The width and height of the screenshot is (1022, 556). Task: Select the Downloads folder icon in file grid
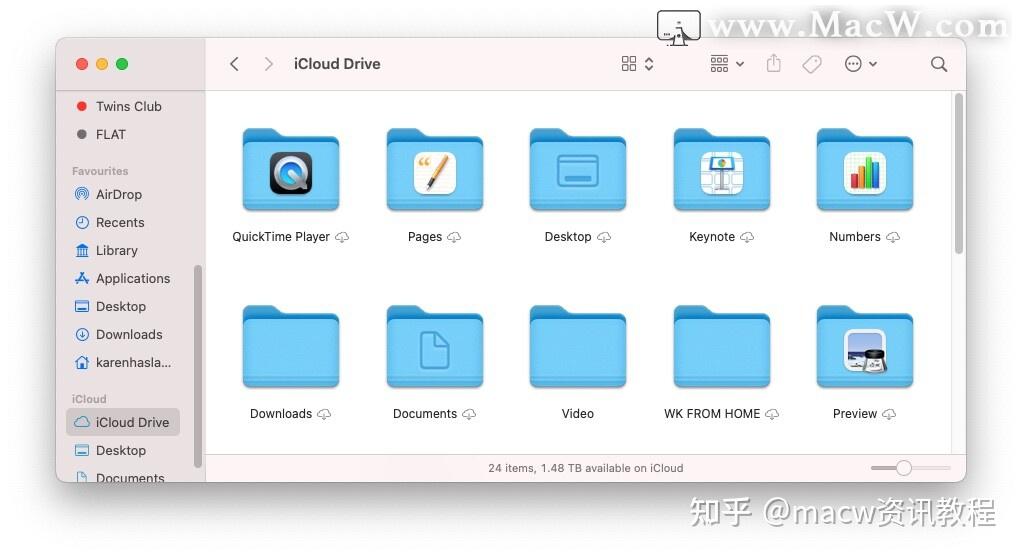291,347
